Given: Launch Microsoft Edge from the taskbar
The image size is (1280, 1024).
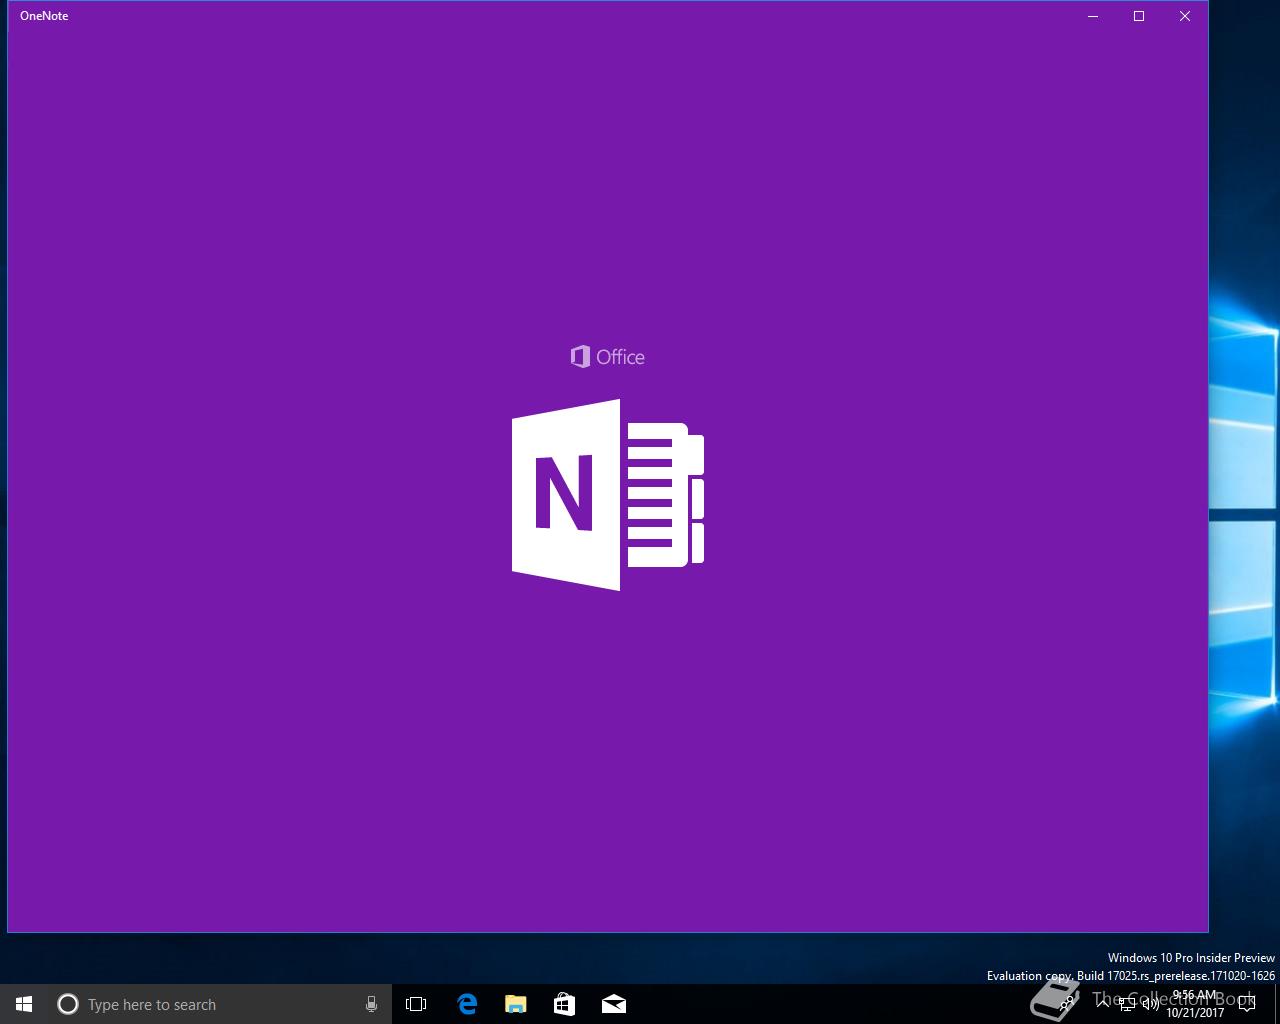Looking at the screenshot, I should 467,1004.
